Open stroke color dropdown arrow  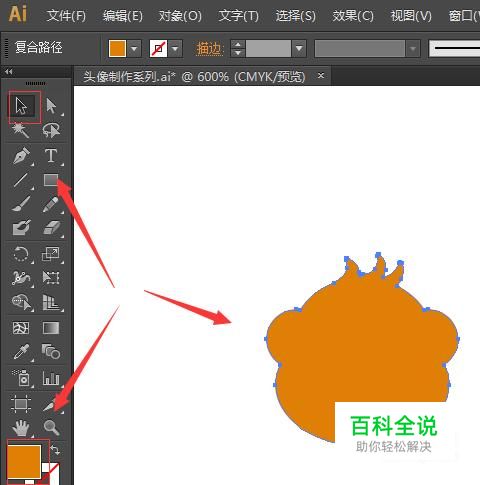click(175, 49)
